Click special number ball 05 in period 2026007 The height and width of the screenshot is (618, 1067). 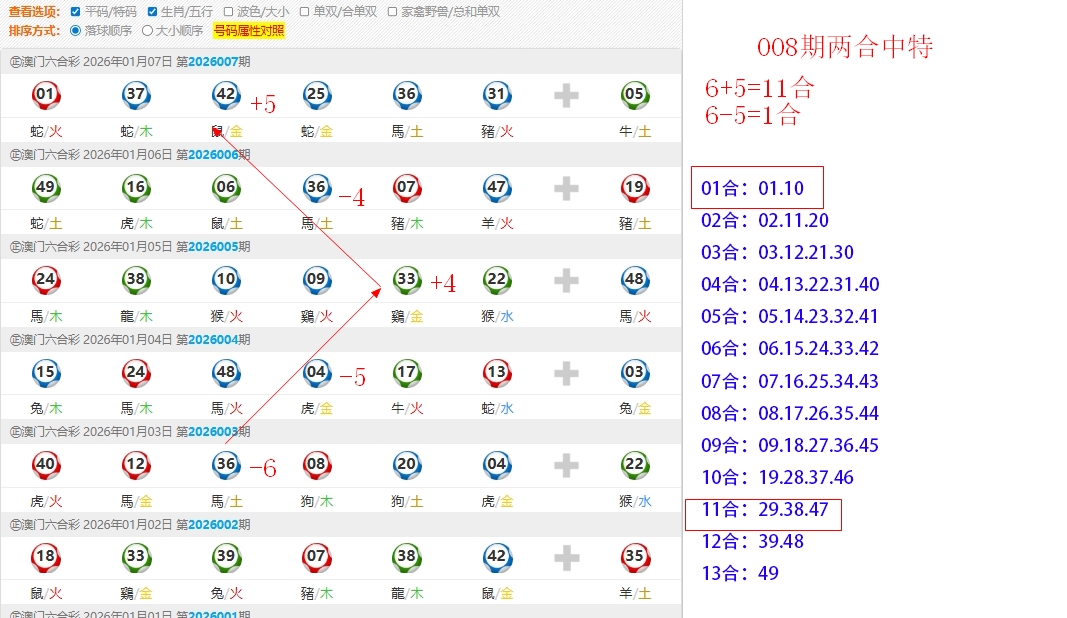point(634,96)
